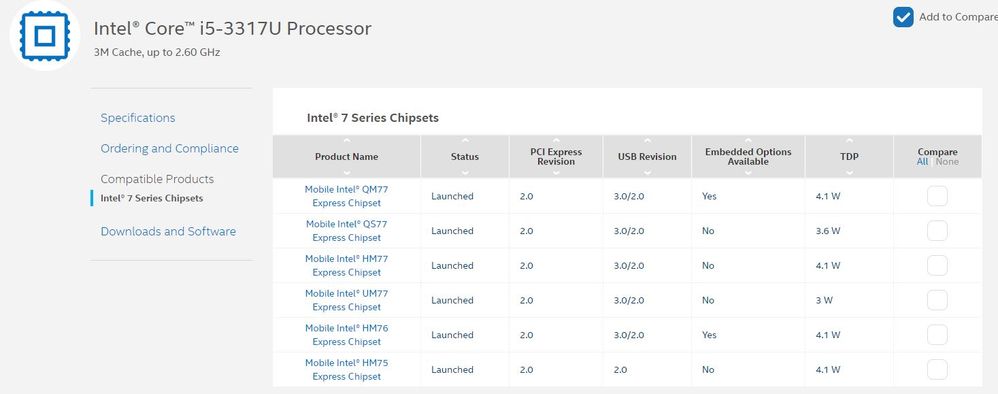The width and height of the screenshot is (998, 394).
Task: Sort TDP column ascending arrow
Action: 849,141
